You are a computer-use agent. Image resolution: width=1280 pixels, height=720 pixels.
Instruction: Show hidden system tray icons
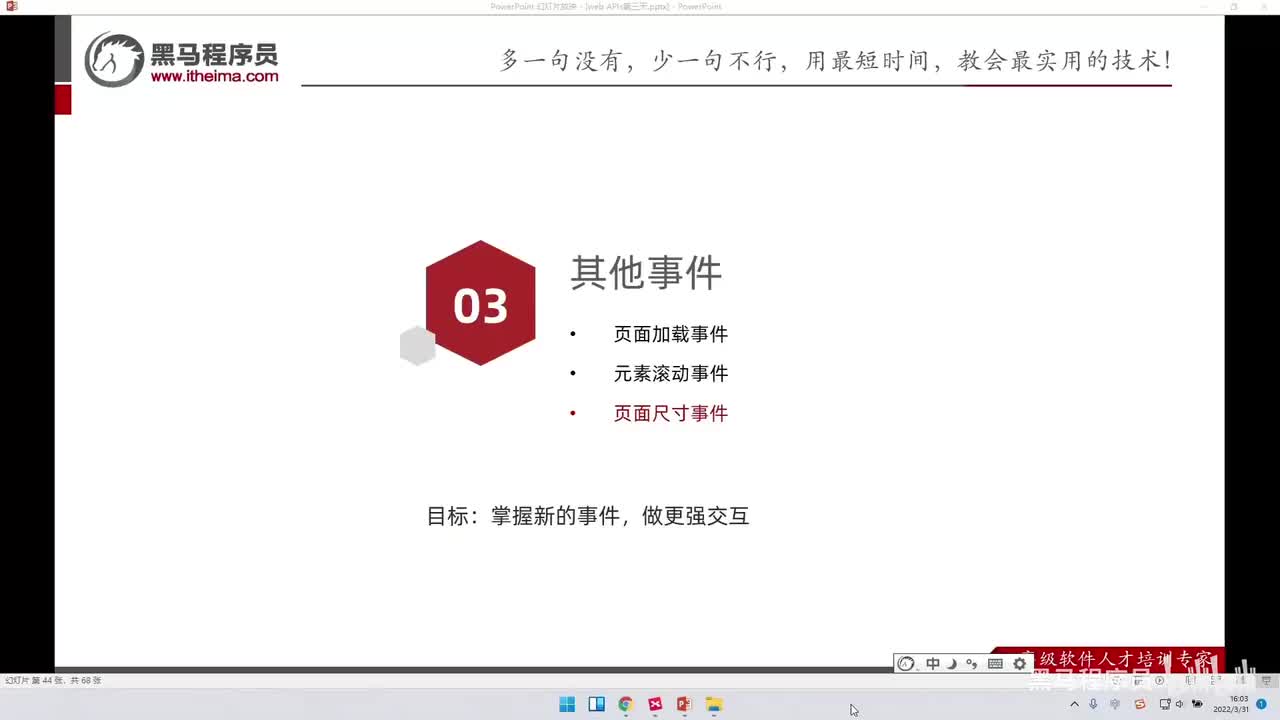pos(1074,704)
